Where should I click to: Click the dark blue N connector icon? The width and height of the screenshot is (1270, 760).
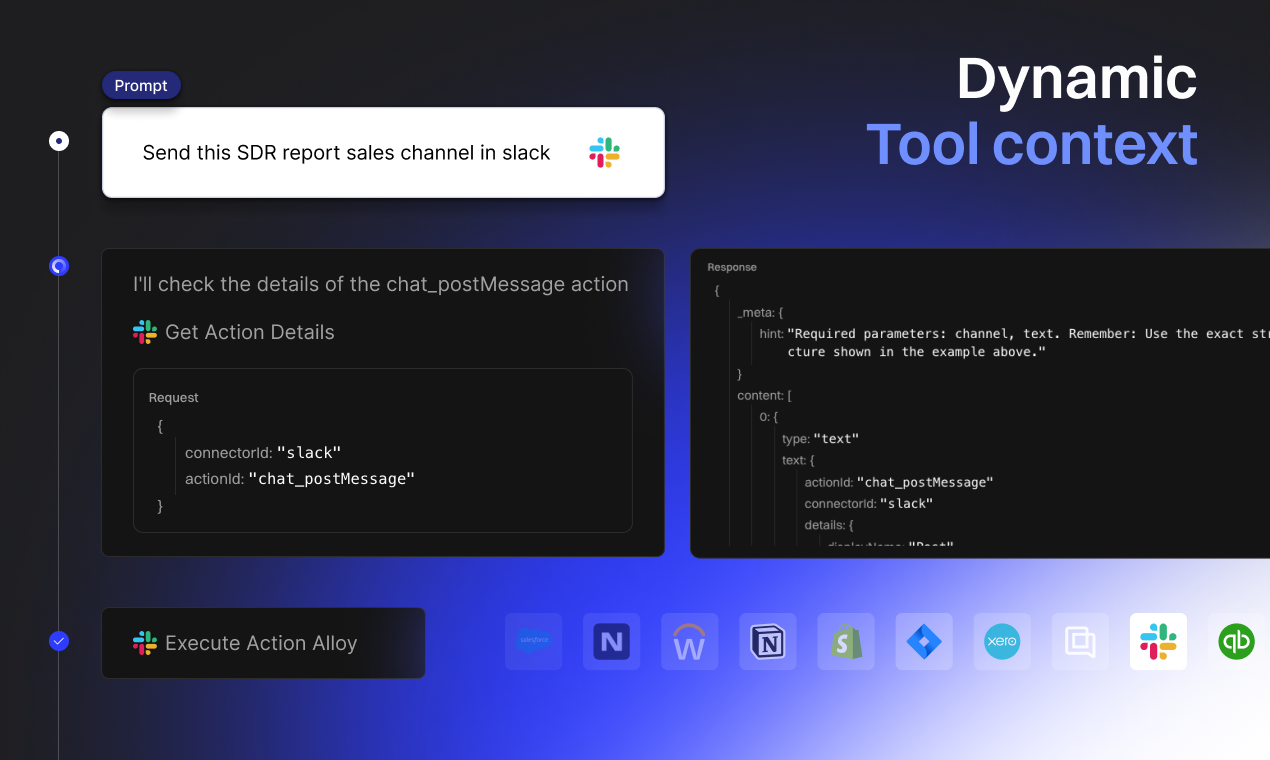tap(611, 642)
